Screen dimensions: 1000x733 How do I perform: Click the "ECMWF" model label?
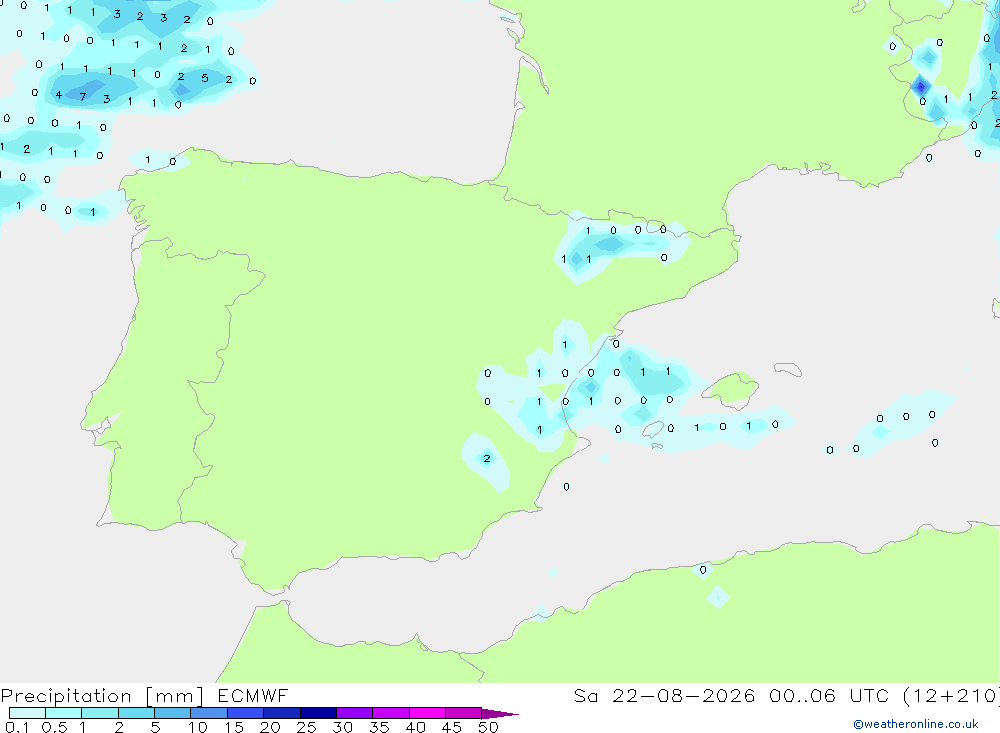253,695
